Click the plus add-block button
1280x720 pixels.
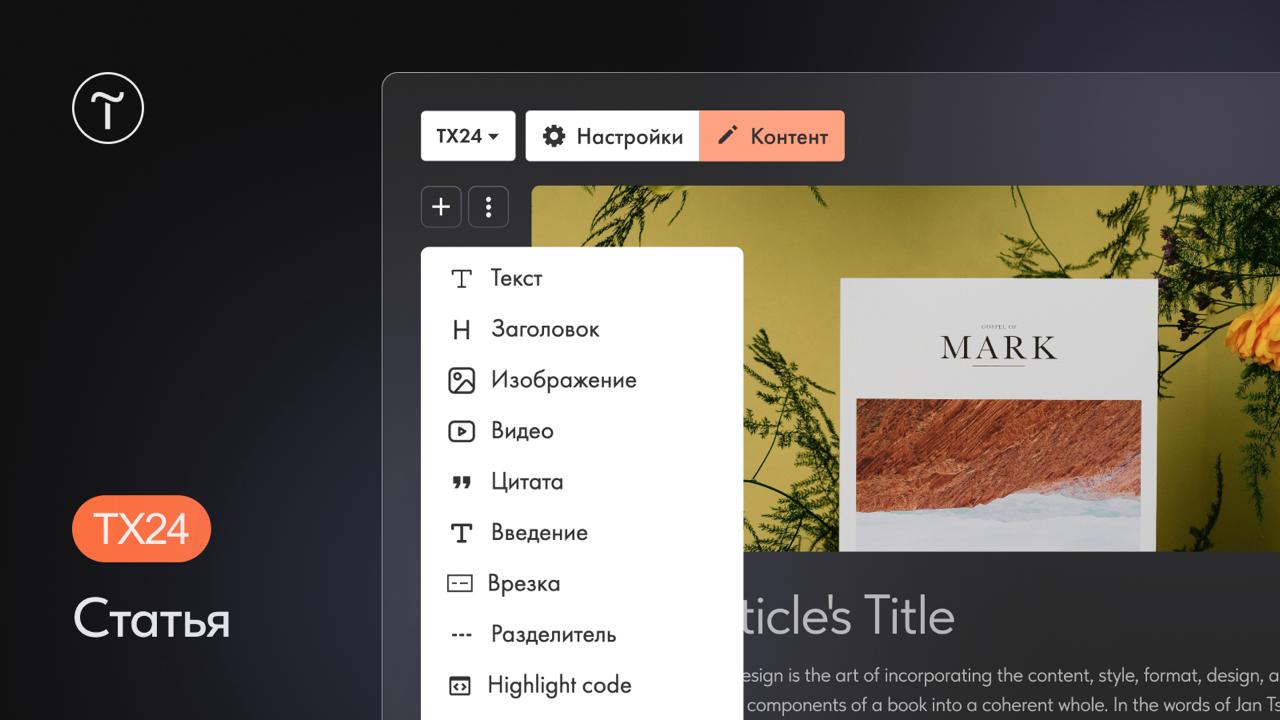coord(441,207)
